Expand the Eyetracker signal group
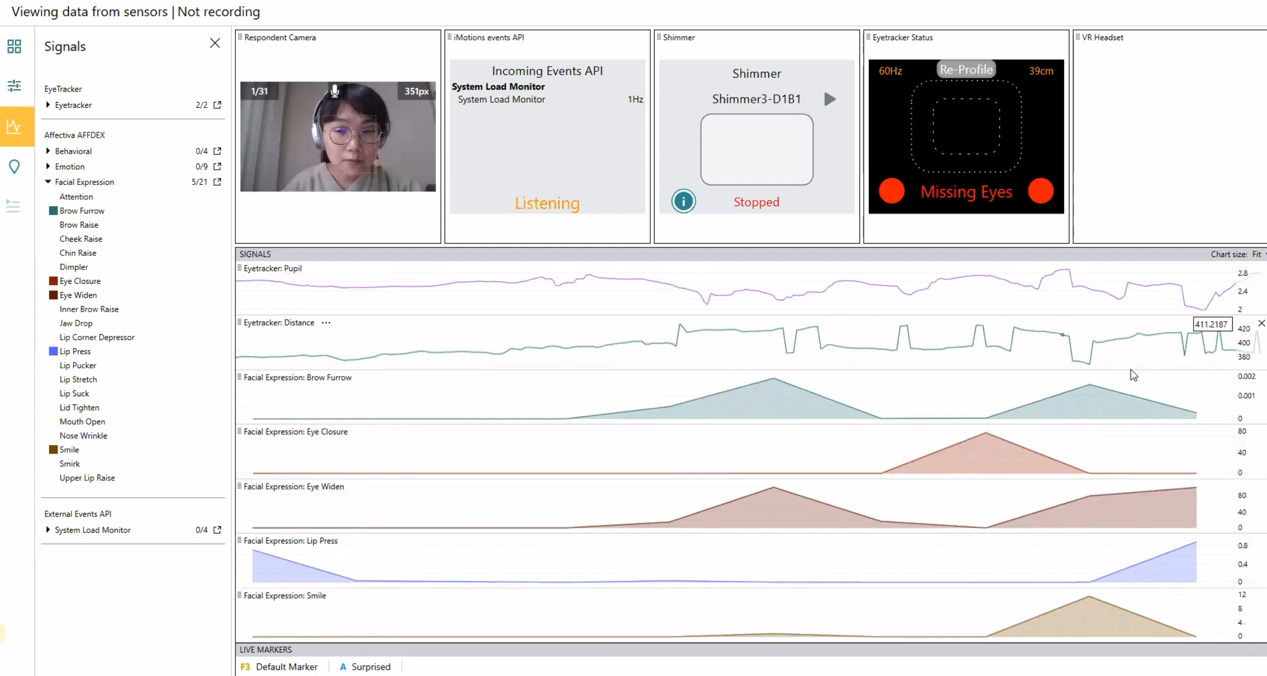 click(48, 105)
